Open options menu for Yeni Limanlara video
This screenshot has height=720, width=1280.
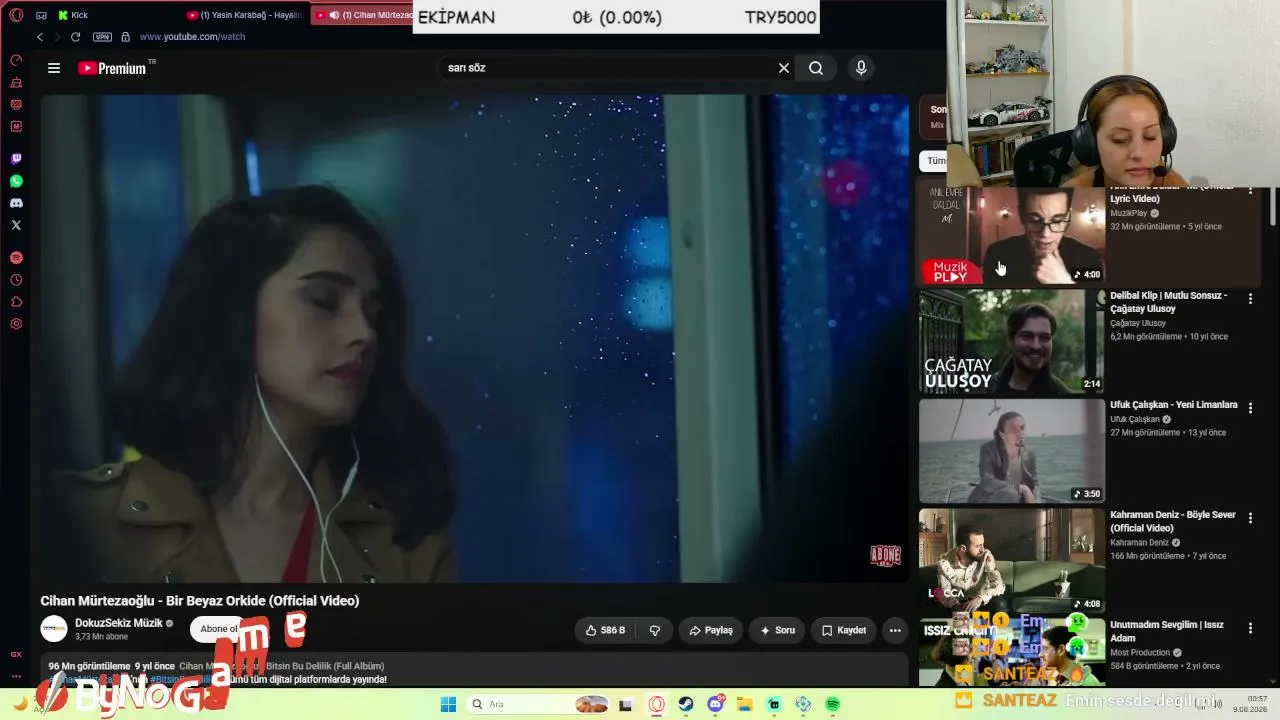click(x=1250, y=408)
